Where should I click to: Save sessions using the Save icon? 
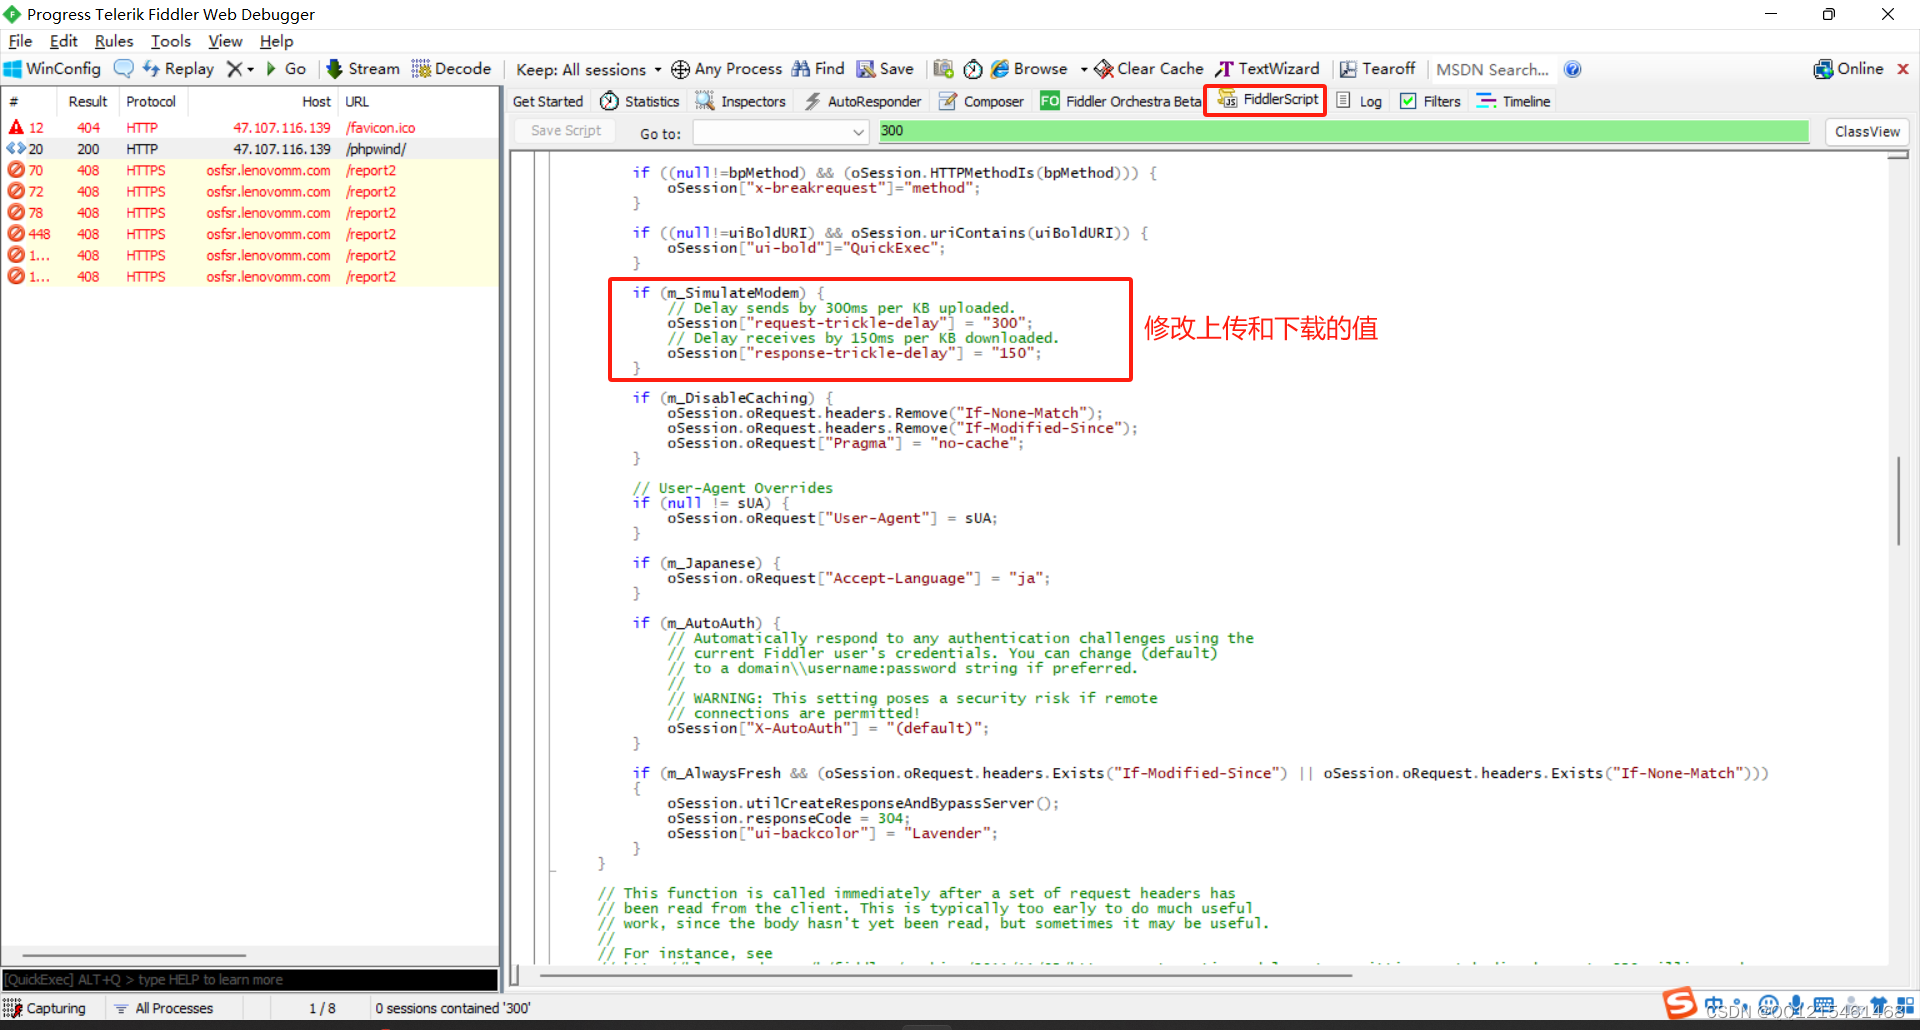(885, 69)
